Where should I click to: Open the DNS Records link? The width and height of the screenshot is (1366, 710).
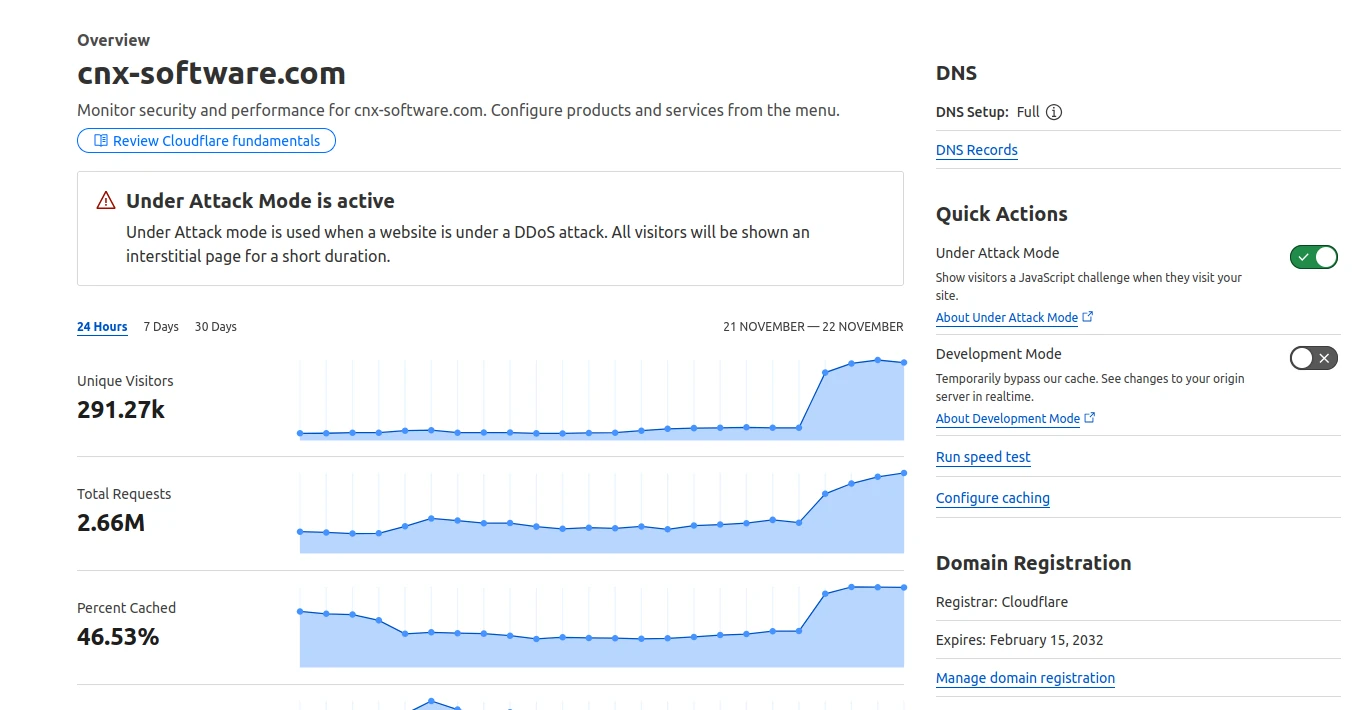(977, 150)
